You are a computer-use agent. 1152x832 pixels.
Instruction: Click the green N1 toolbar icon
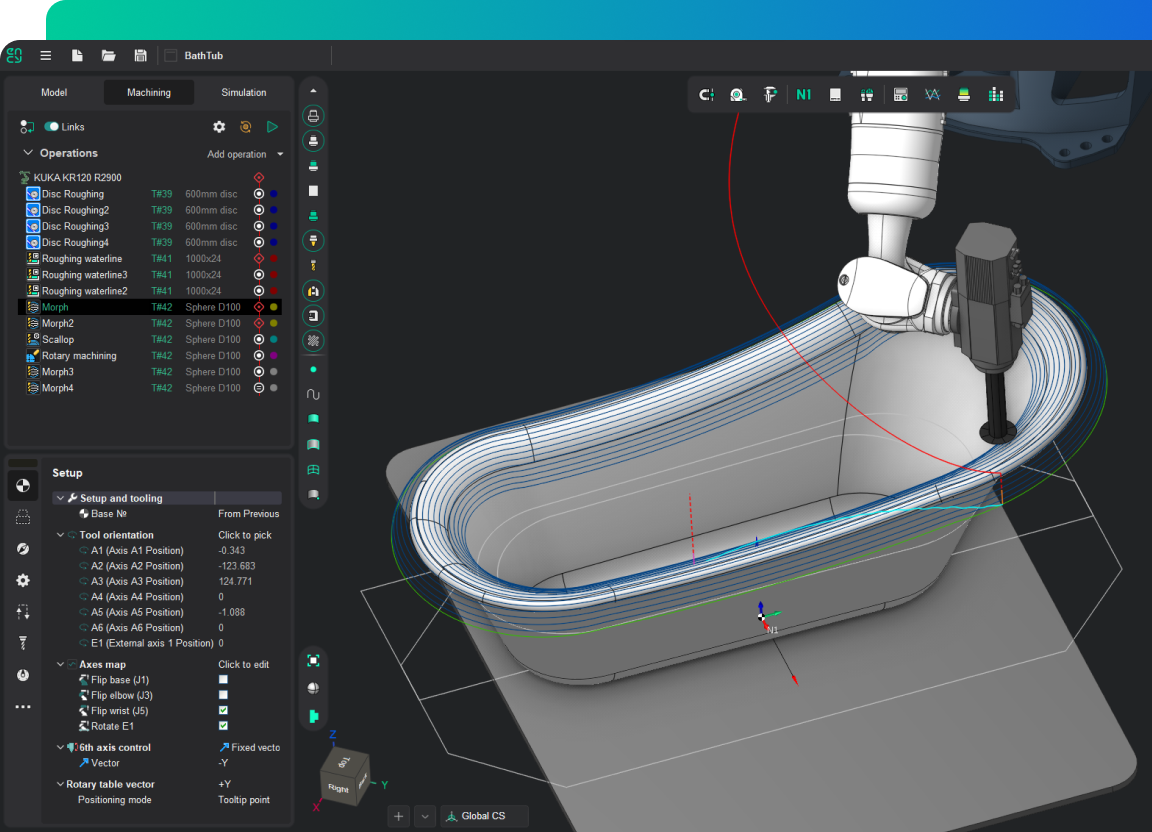point(803,95)
